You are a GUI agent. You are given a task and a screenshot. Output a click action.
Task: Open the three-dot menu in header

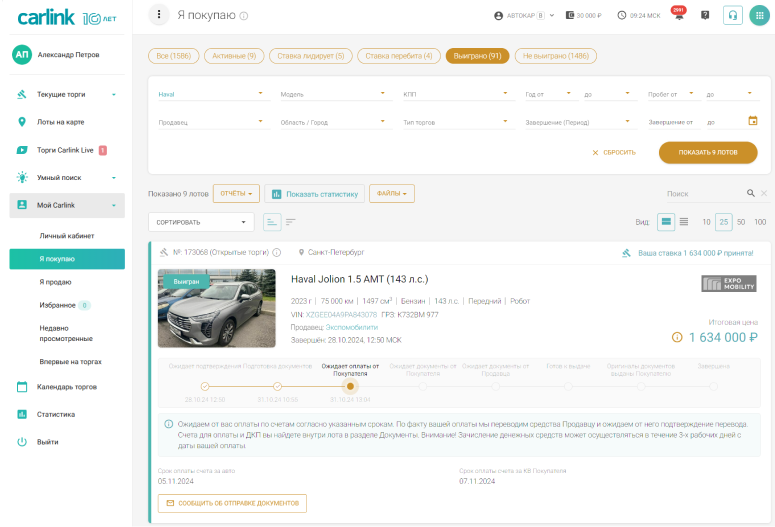159,15
